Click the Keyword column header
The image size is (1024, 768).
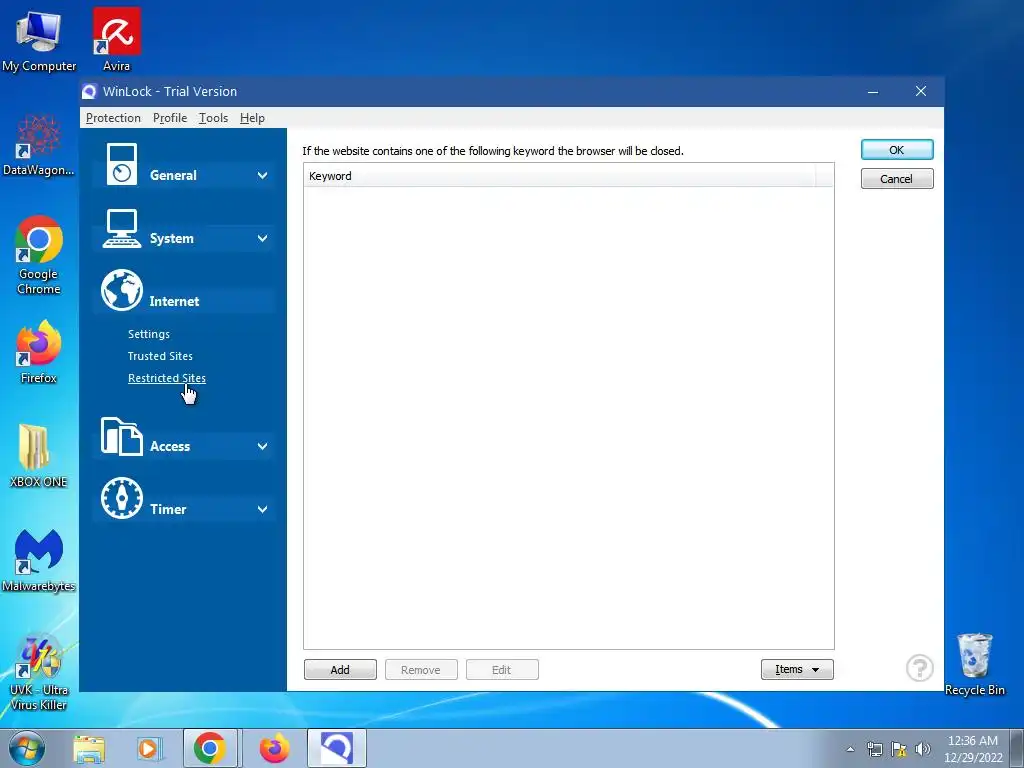pyautogui.click(x=560, y=176)
